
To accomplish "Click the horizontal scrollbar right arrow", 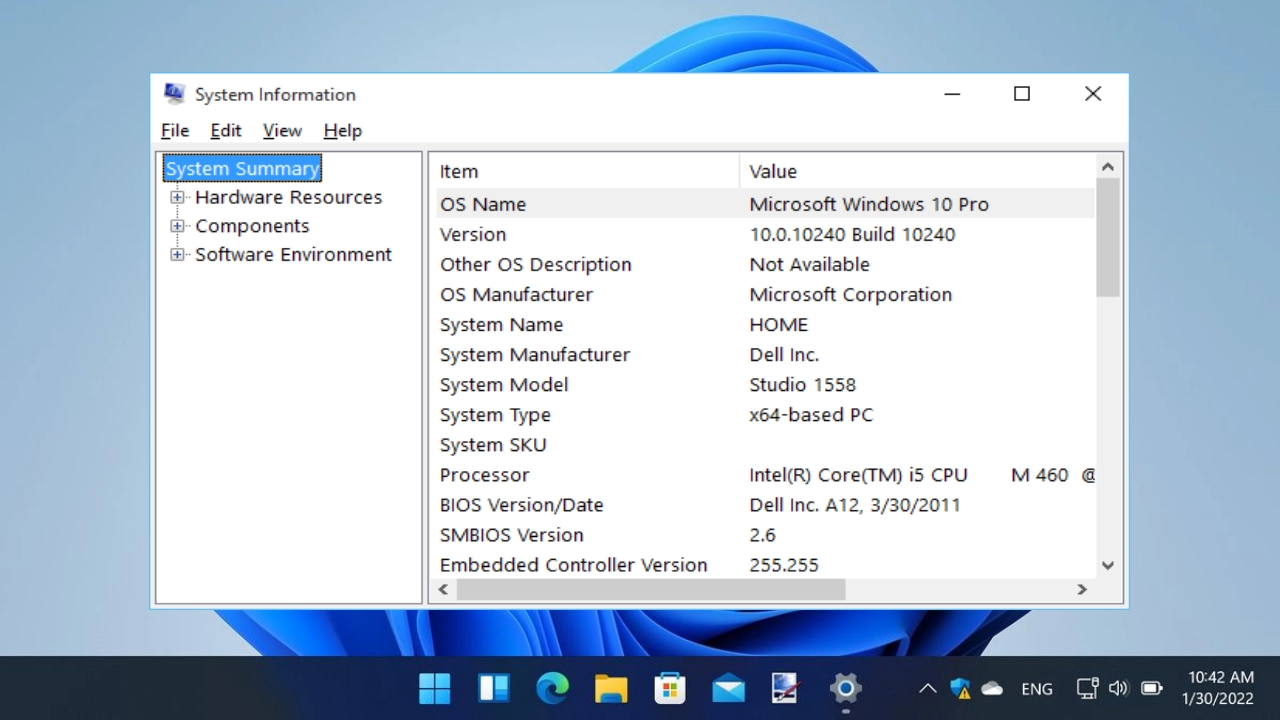I will [1082, 590].
